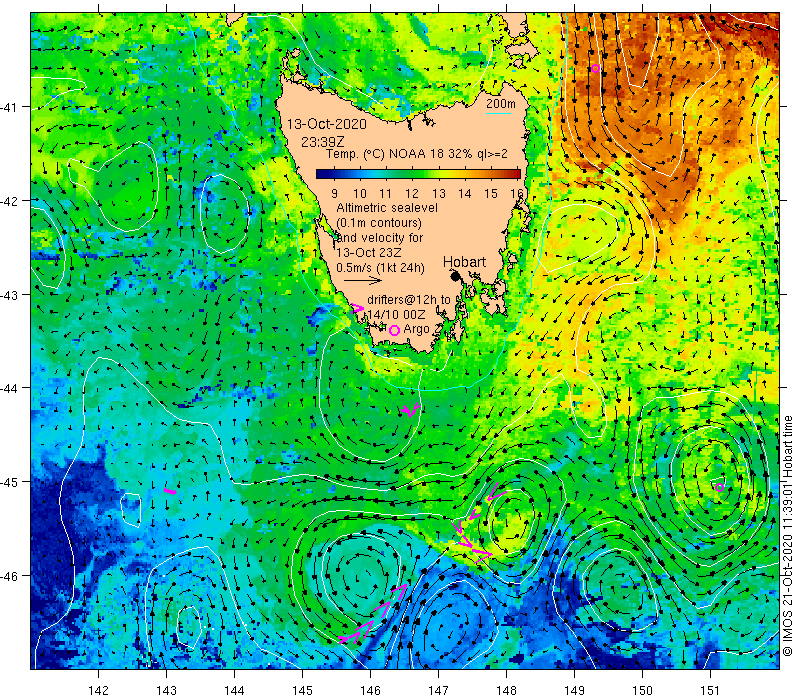The image size is (800, 700).
Task: Click the latitude axis label "-41"
Action: (9, 107)
